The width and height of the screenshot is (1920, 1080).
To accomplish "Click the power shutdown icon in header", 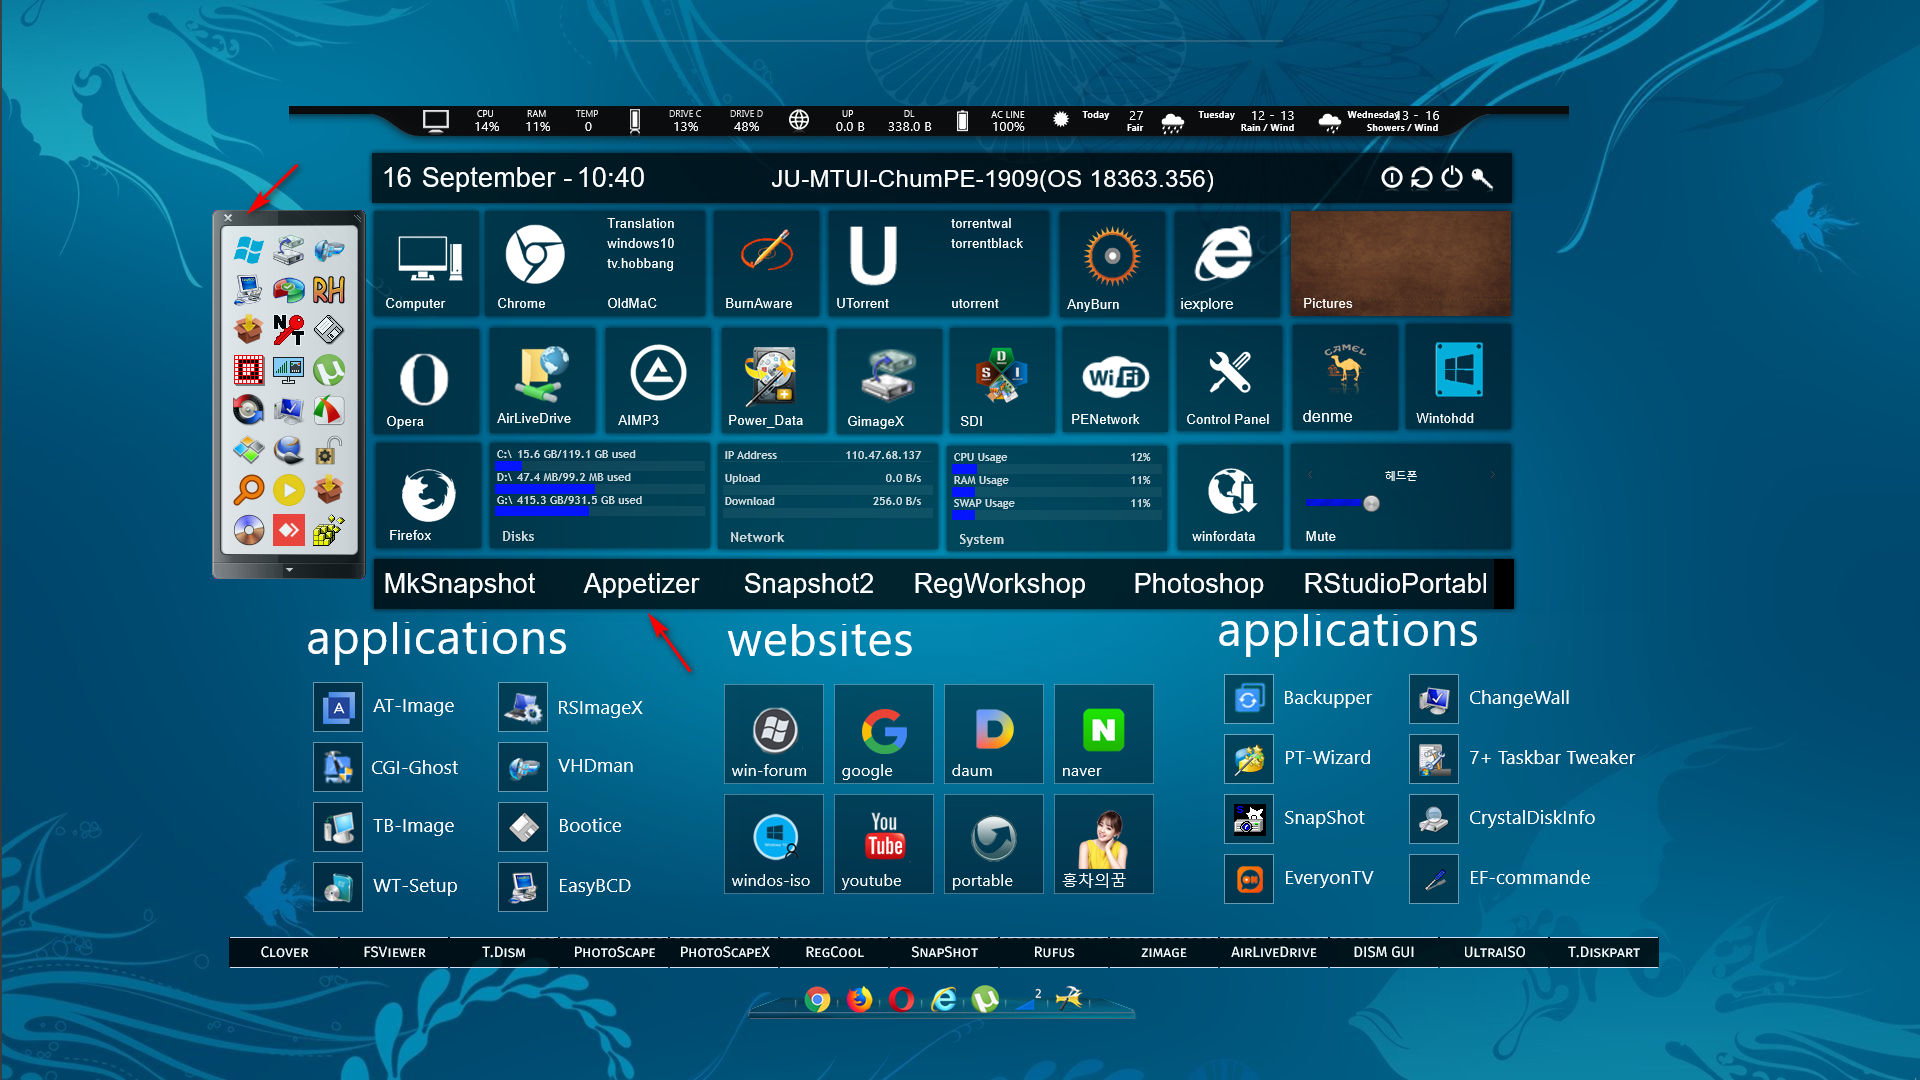I will coord(1452,177).
